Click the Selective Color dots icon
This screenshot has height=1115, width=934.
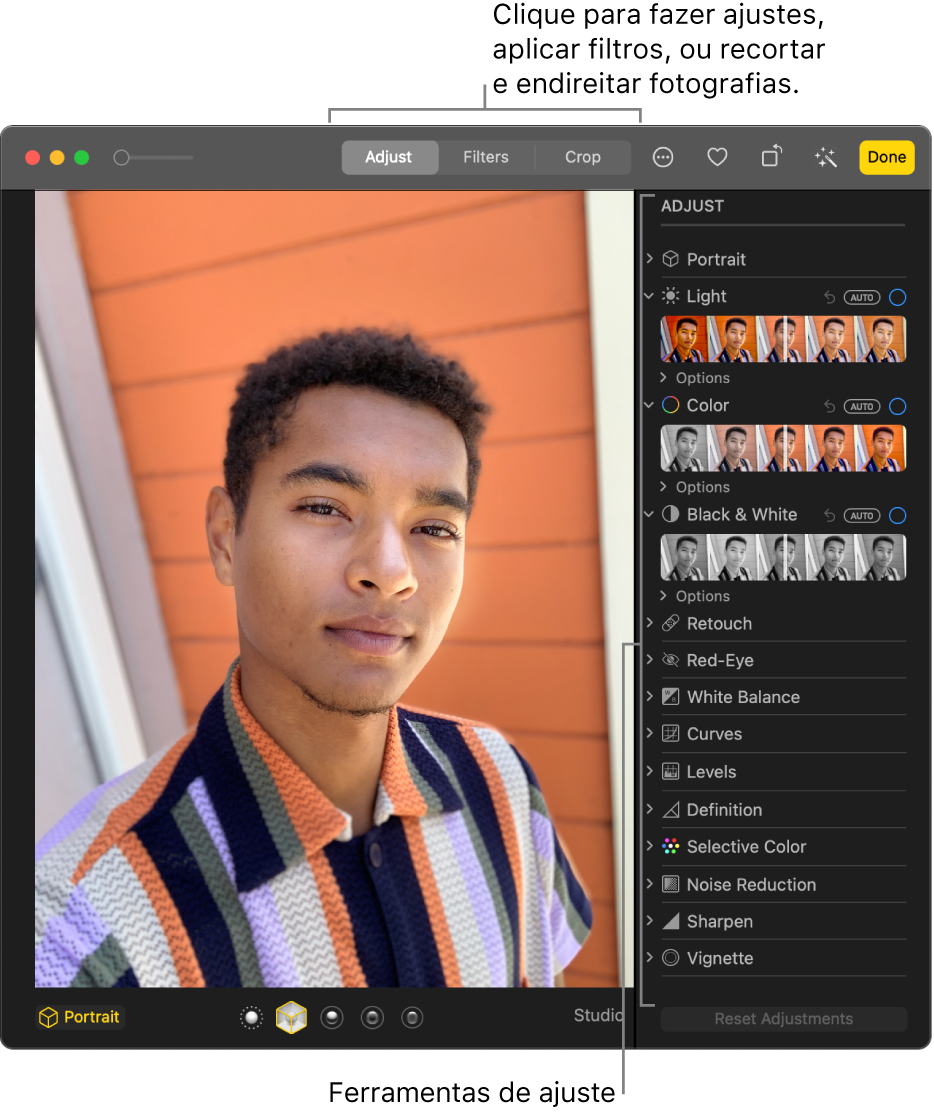pyautogui.click(x=670, y=847)
